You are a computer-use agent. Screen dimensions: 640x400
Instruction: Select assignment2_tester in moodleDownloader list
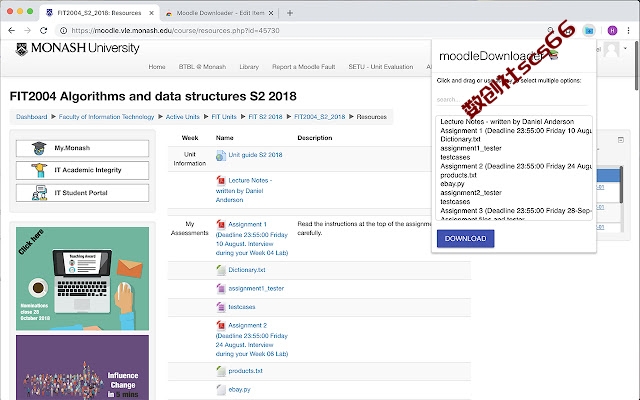click(471, 193)
